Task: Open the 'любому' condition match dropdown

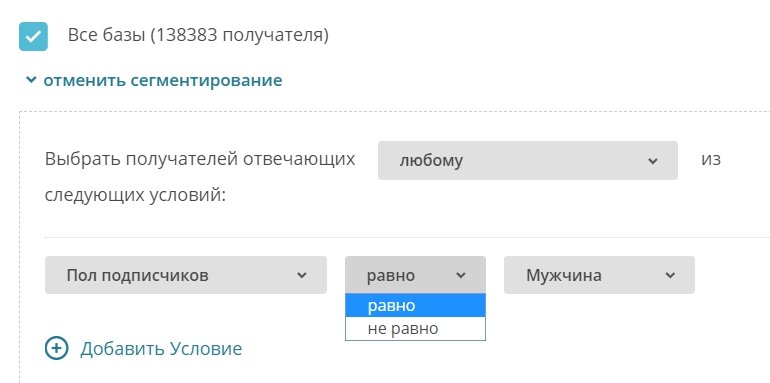Action: (x=527, y=161)
